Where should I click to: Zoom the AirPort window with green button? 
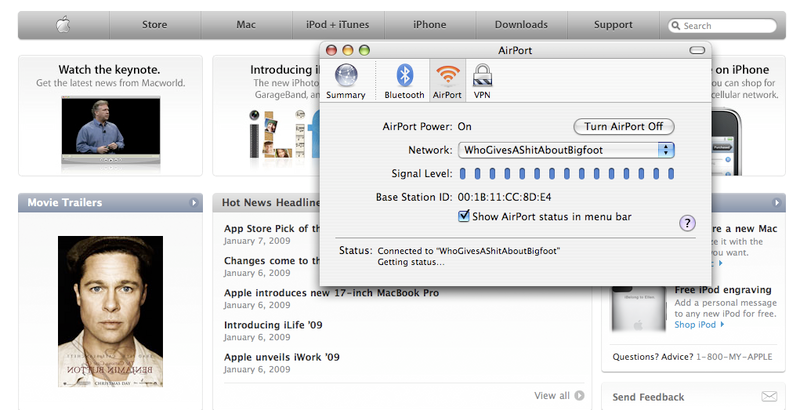pos(364,50)
